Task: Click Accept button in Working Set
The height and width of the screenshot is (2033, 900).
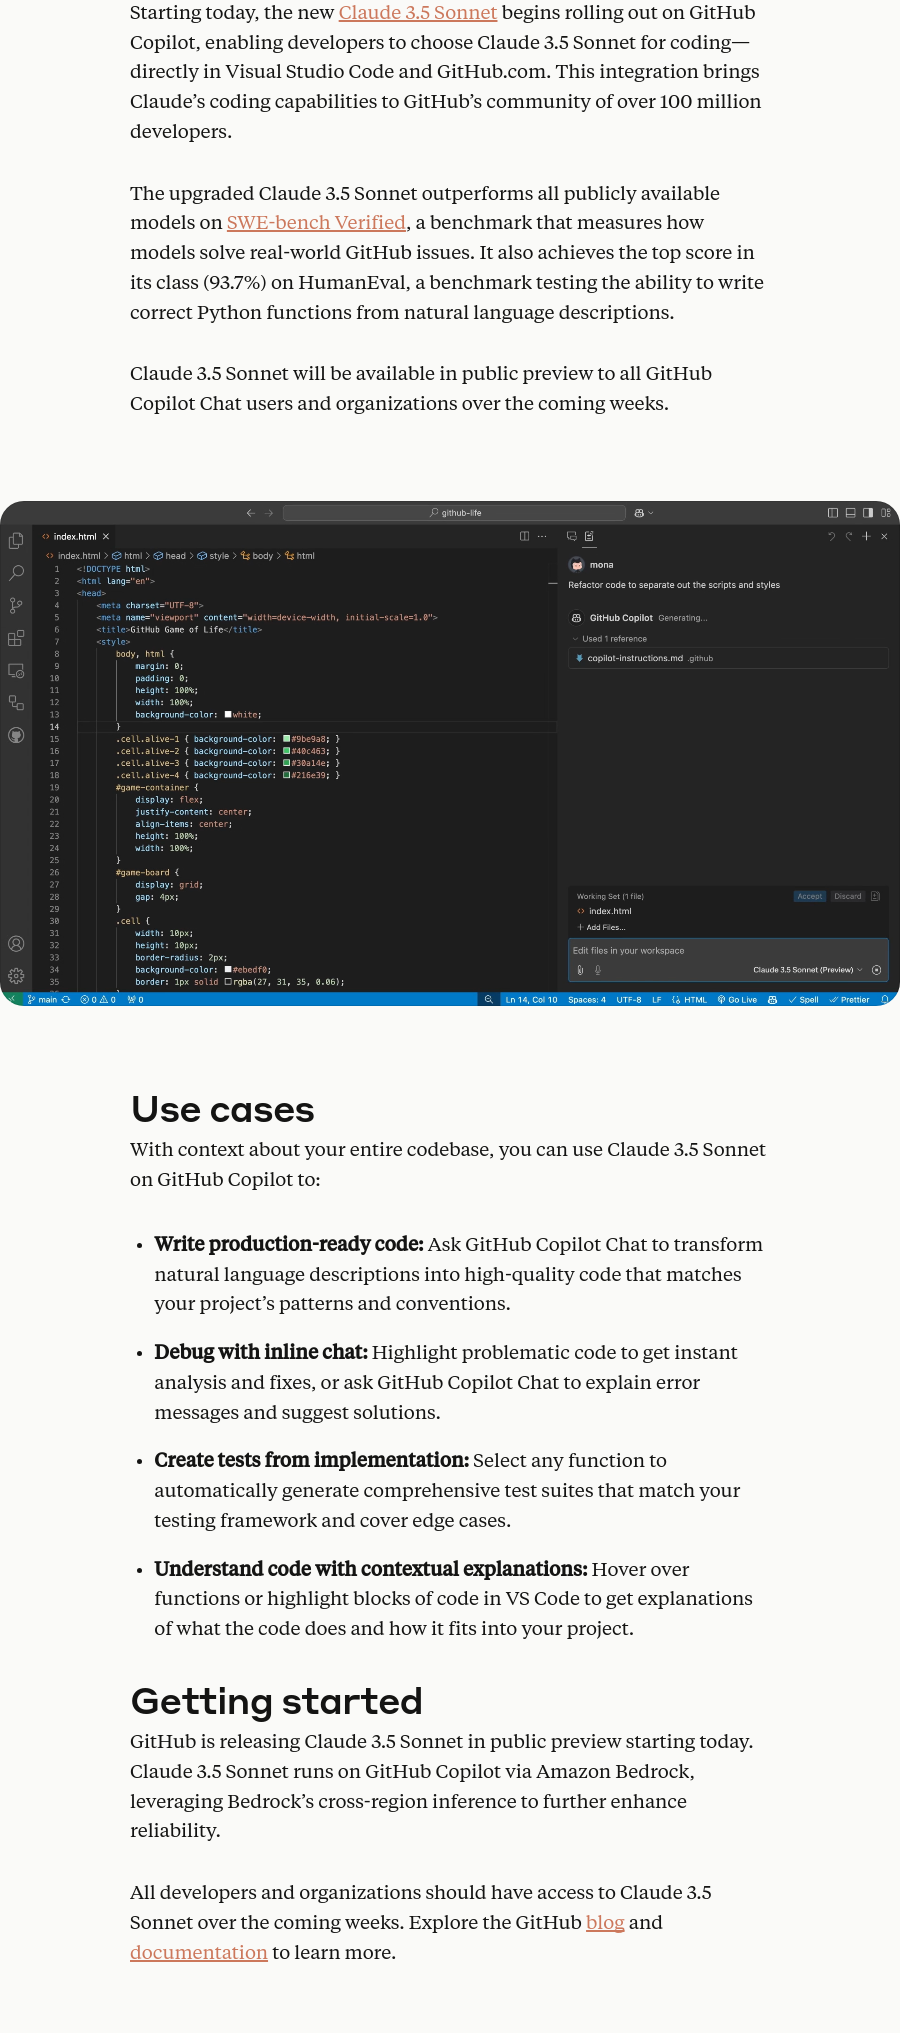Action: click(809, 896)
